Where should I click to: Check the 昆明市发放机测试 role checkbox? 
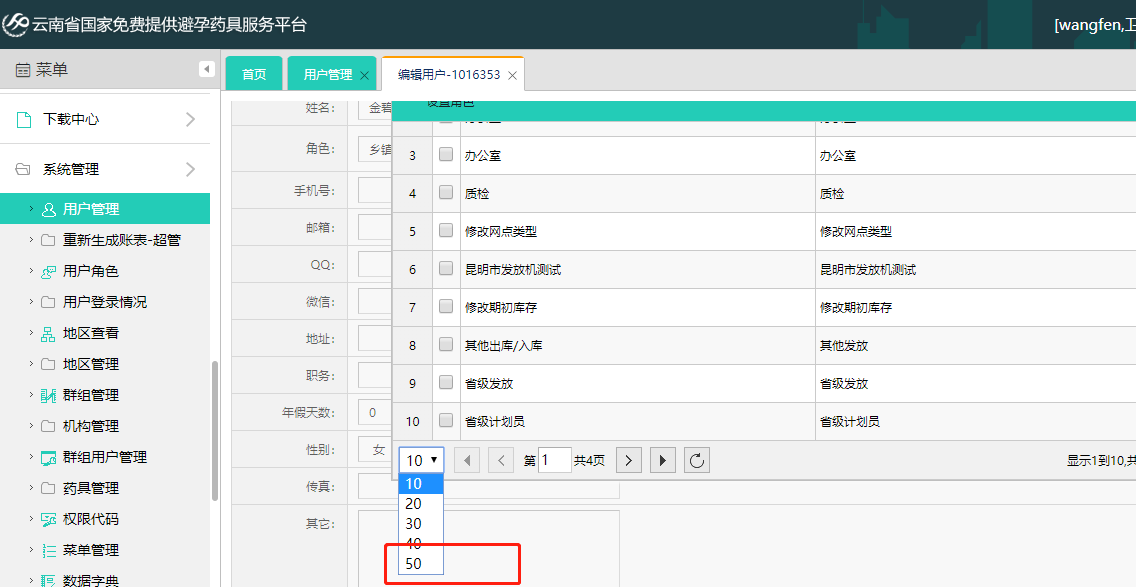[x=446, y=268]
